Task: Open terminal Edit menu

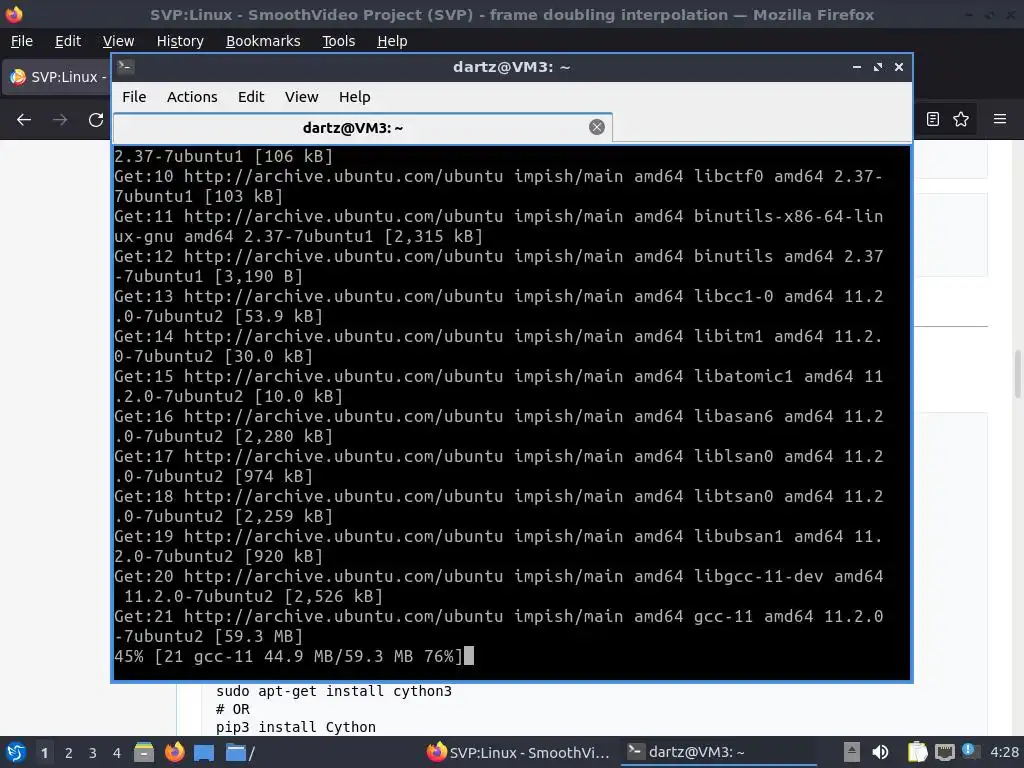Action: 251,97
